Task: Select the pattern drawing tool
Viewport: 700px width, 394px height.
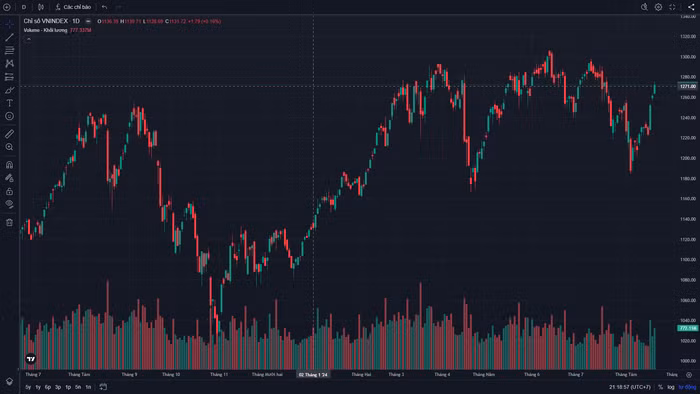Action: (x=9, y=64)
